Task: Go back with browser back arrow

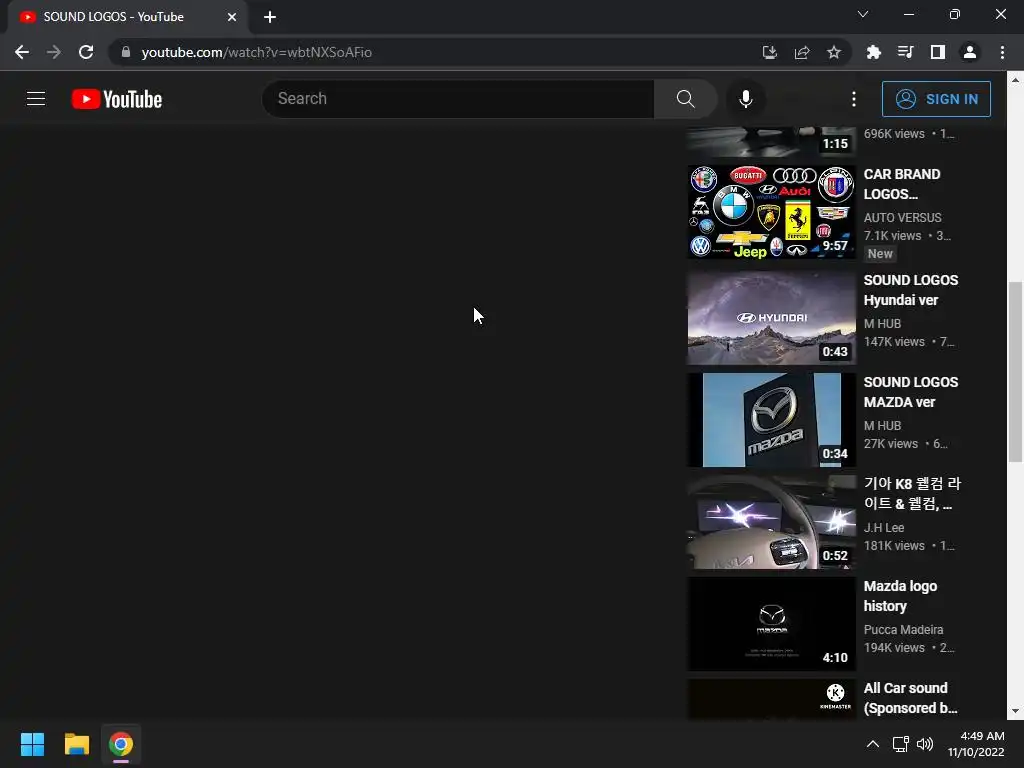Action: pyautogui.click(x=22, y=52)
